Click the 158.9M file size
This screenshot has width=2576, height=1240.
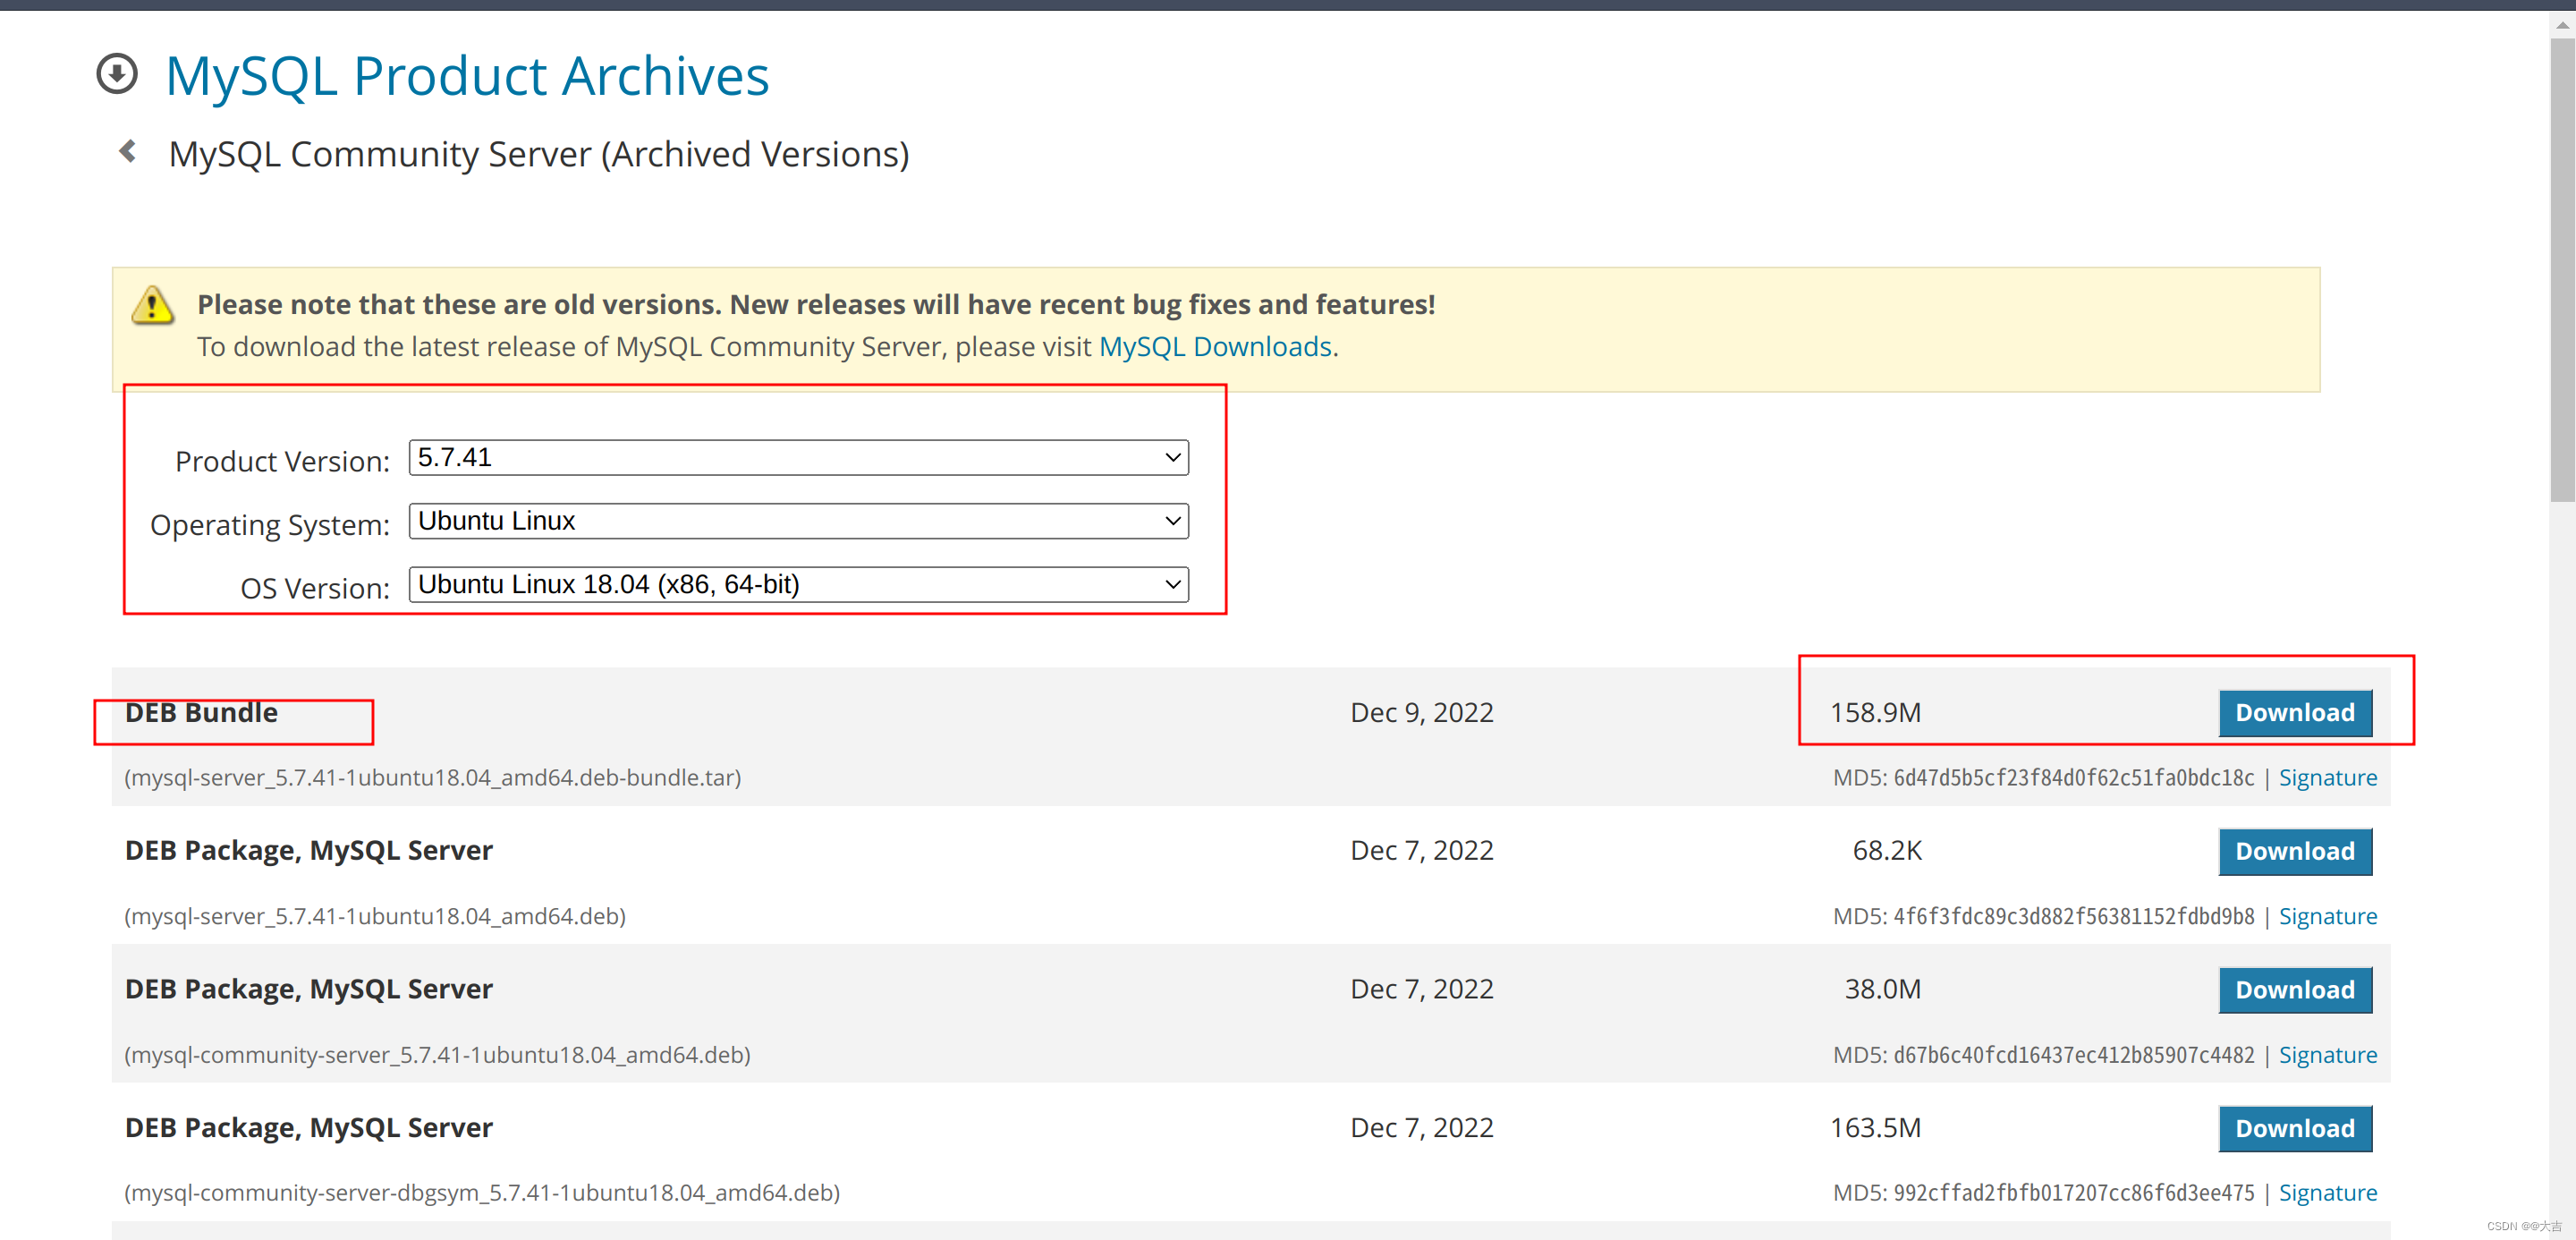tap(1875, 713)
